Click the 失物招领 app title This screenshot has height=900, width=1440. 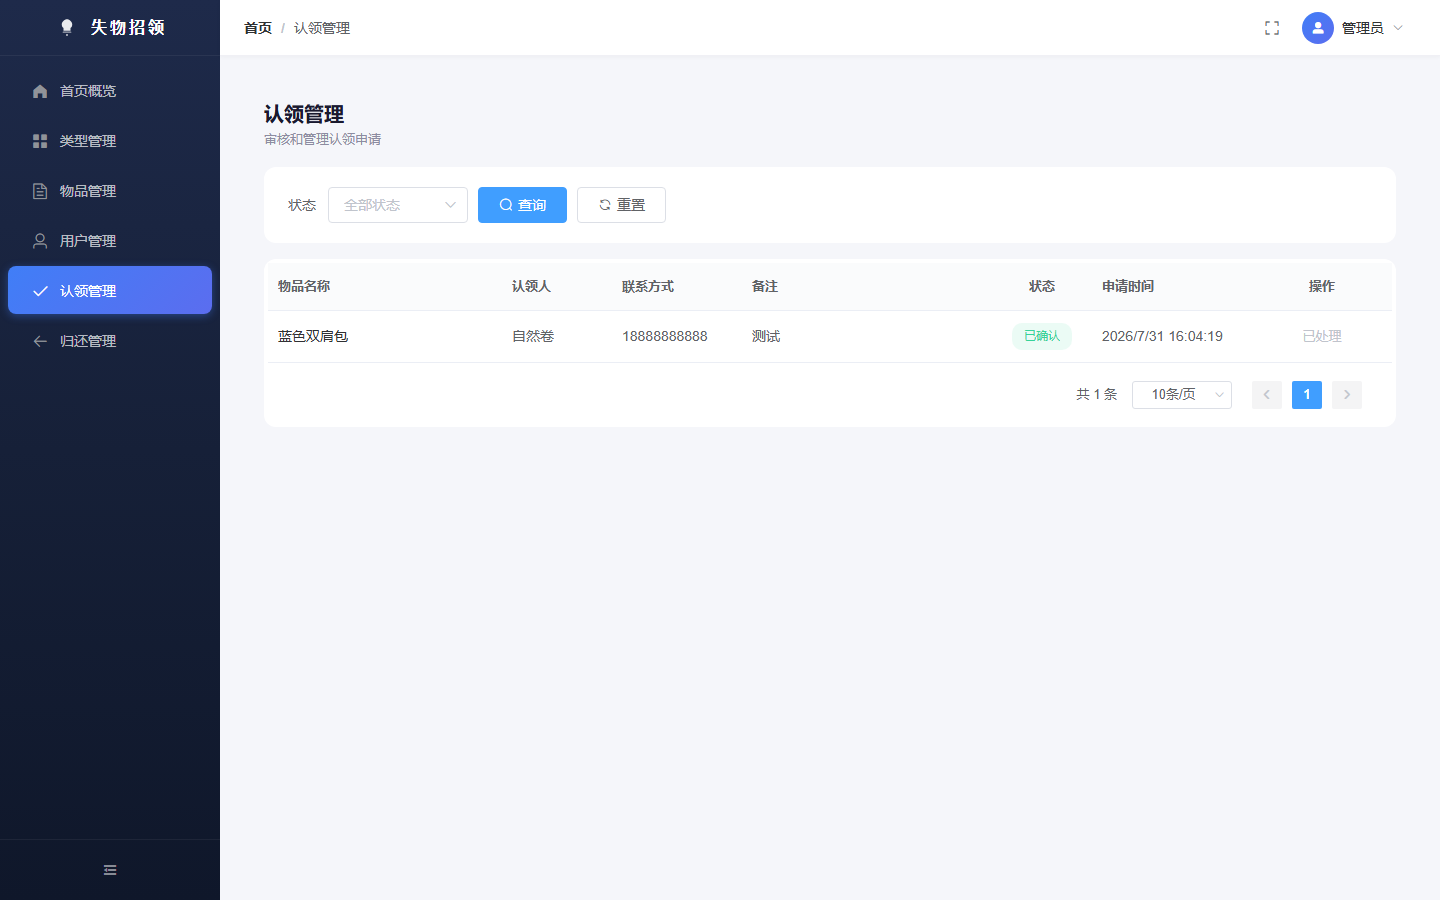128,27
